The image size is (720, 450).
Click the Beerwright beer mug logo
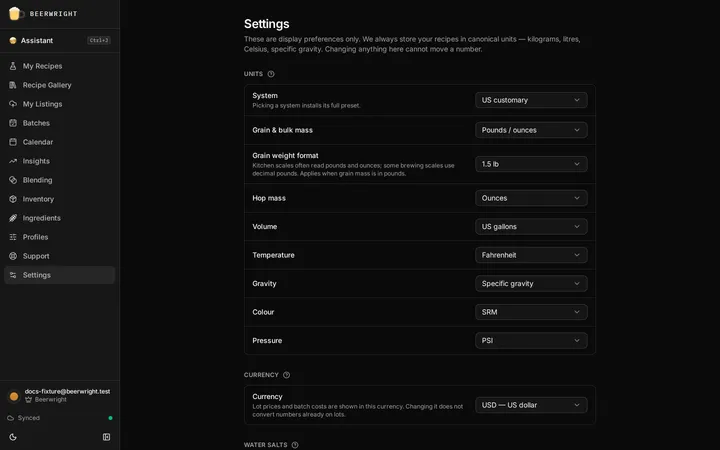16,13
